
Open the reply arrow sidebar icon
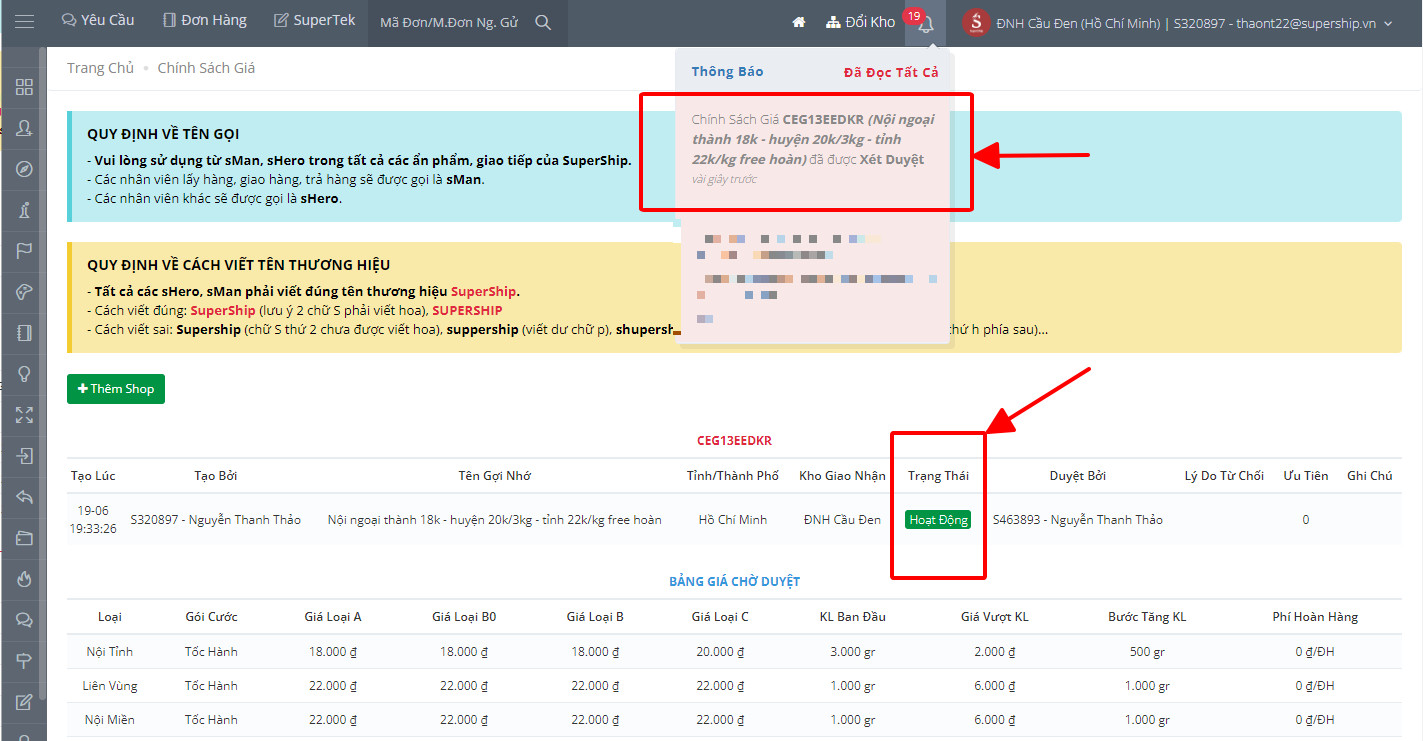(x=25, y=496)
